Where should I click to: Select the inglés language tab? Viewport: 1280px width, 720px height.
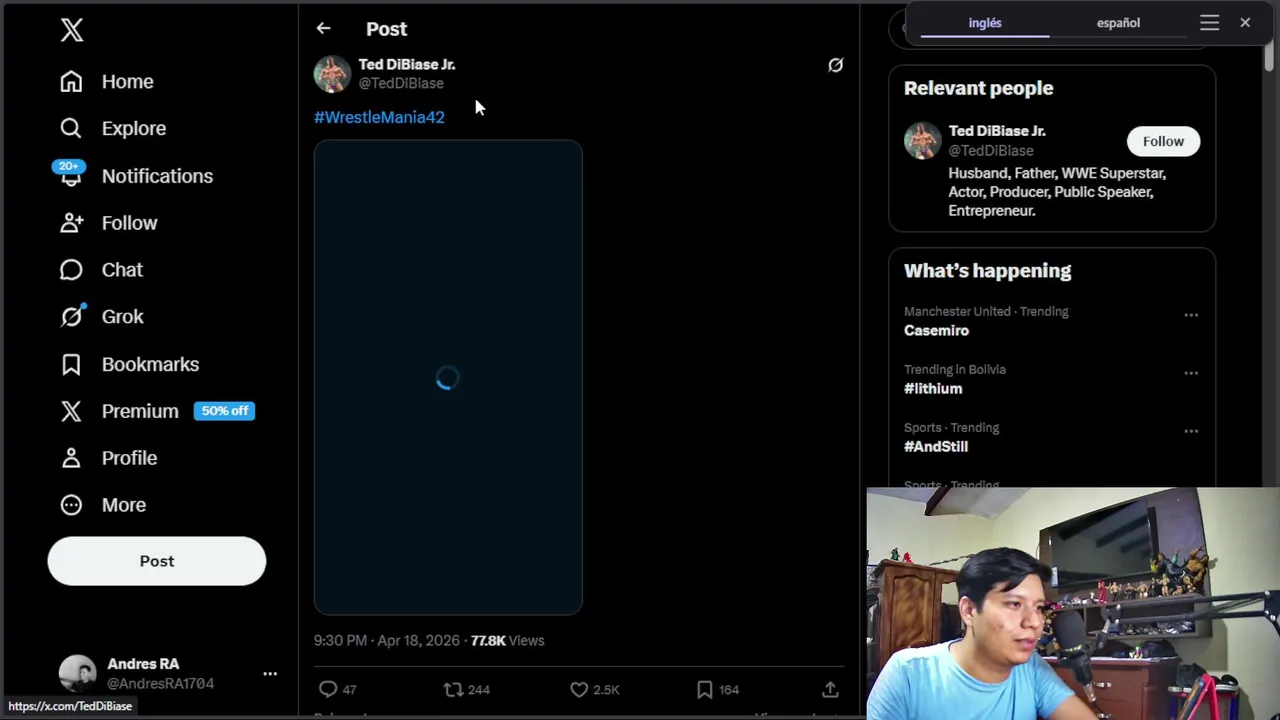985,23
